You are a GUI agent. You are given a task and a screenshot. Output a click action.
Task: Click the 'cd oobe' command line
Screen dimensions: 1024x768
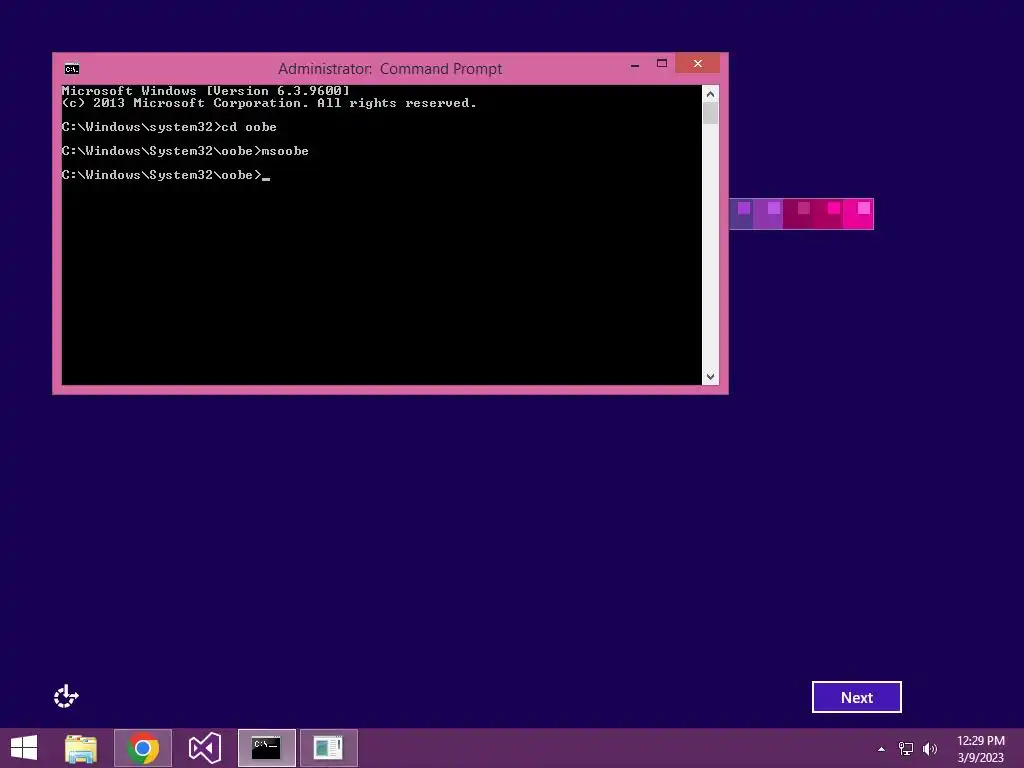coord(169,127)
